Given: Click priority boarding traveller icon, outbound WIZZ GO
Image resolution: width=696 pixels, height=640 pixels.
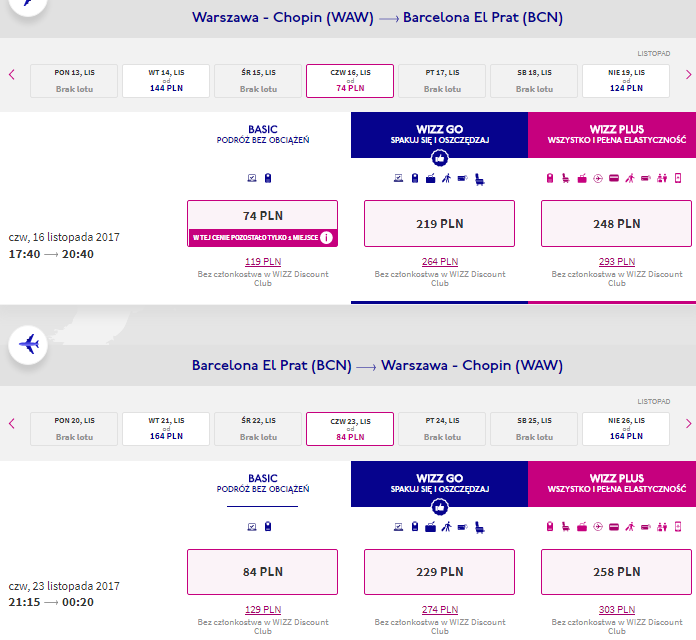Looking at the screenshot, I should (447, 178).
